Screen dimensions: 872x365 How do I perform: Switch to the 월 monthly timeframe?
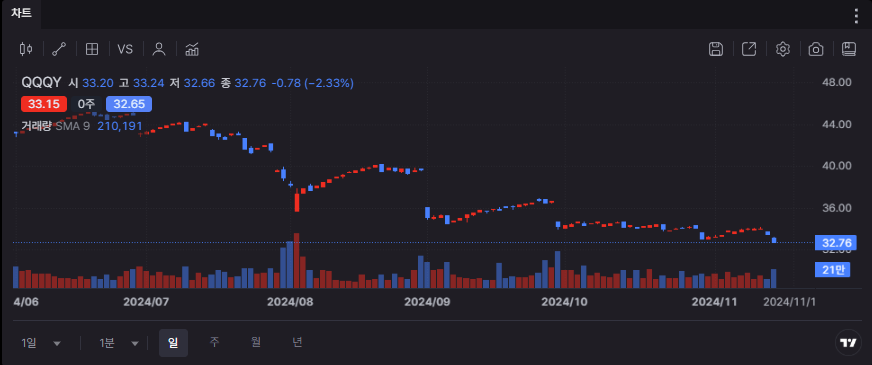[256, 343]
